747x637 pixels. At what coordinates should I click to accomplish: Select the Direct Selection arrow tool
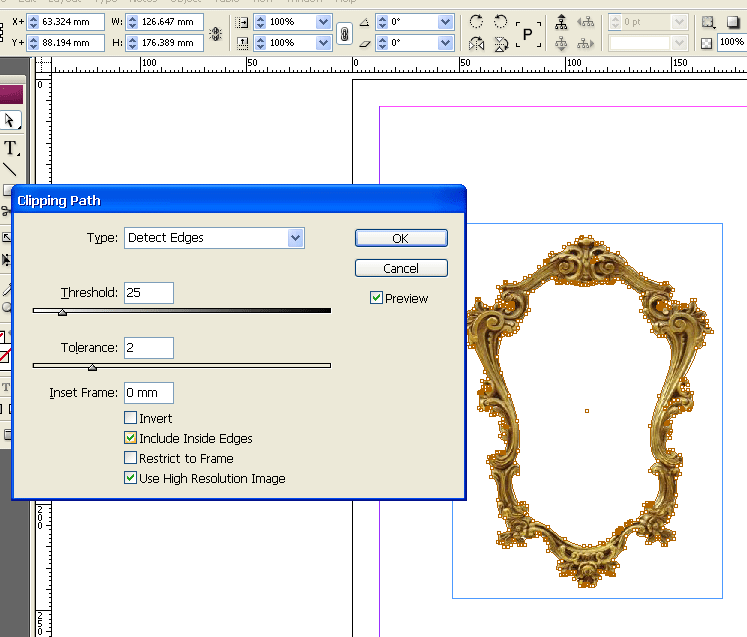click(10, 120)
